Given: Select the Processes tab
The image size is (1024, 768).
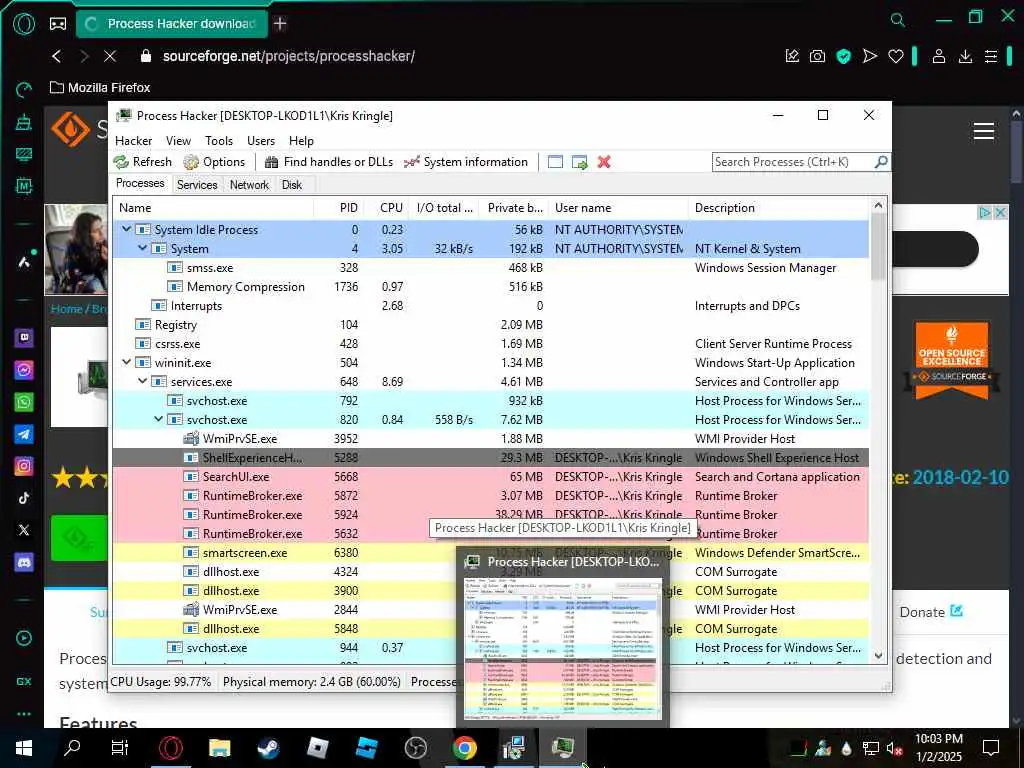Looking at the screenshot, I should coord(140,184).
